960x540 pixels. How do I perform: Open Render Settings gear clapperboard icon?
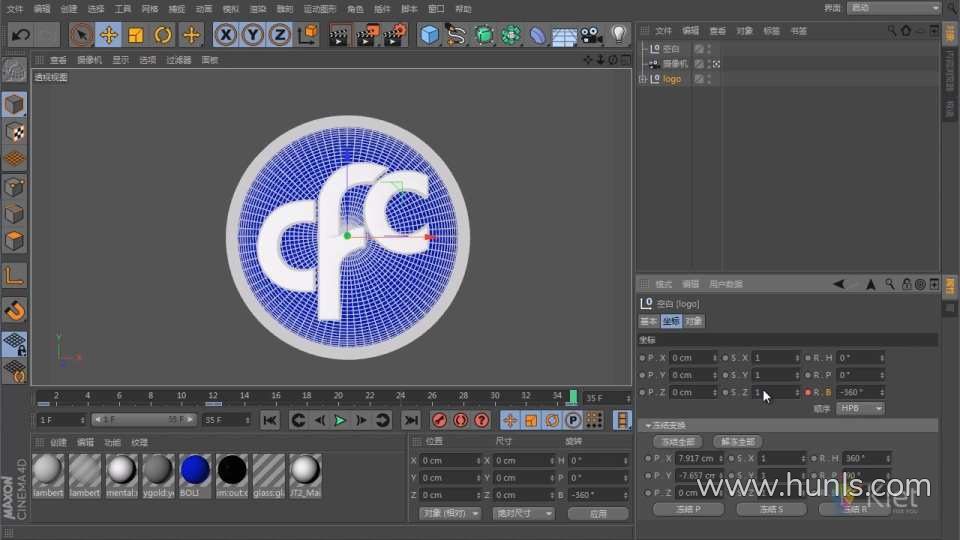(395, 35)
